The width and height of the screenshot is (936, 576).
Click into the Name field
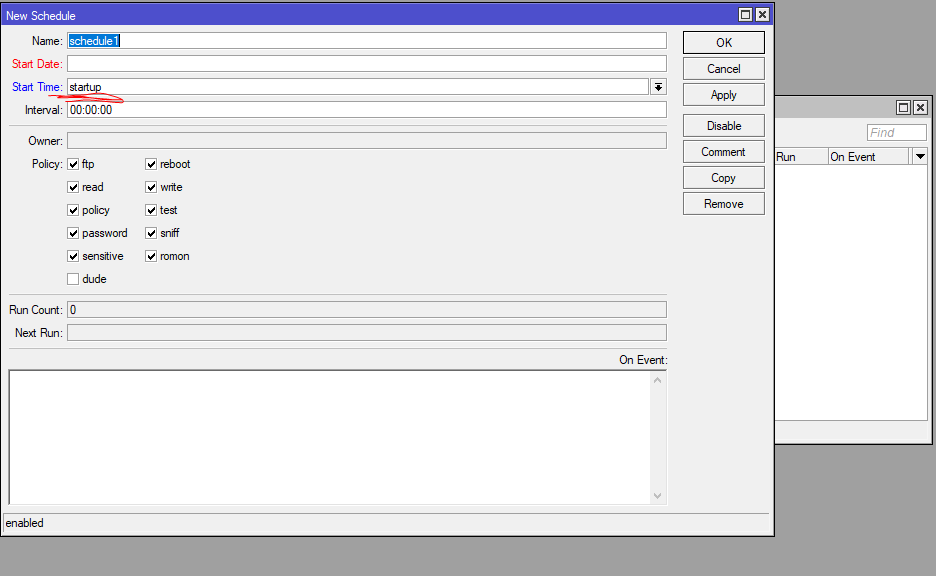click(x=367, y=41)
